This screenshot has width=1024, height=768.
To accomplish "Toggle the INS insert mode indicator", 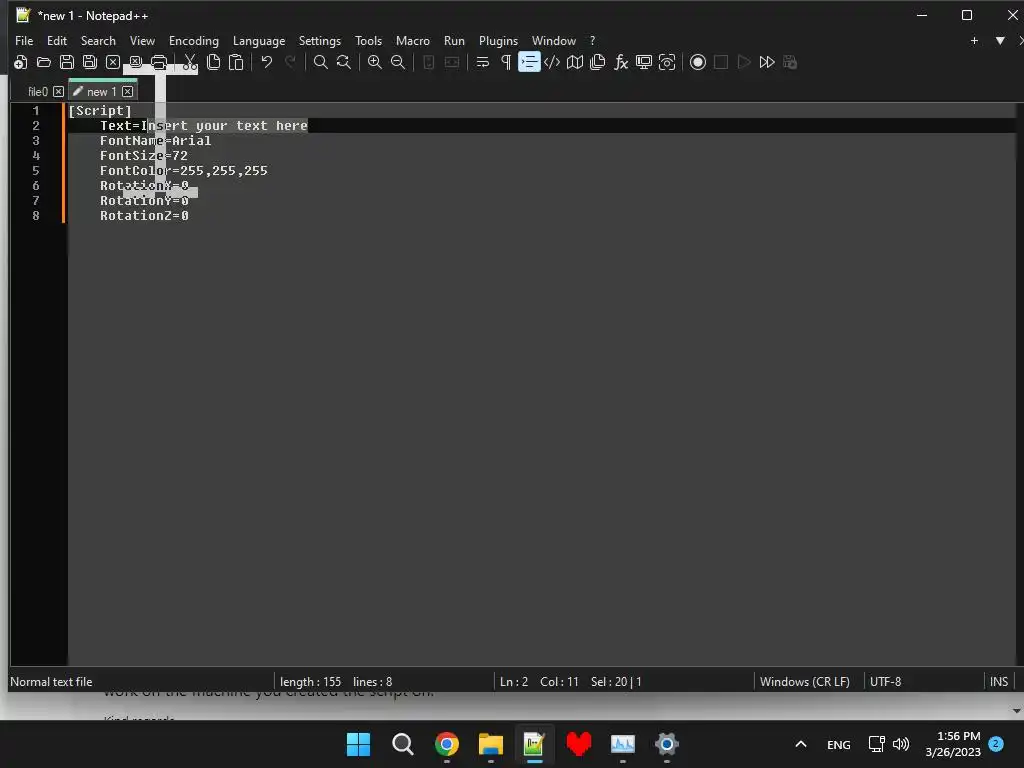I will 999,682.
